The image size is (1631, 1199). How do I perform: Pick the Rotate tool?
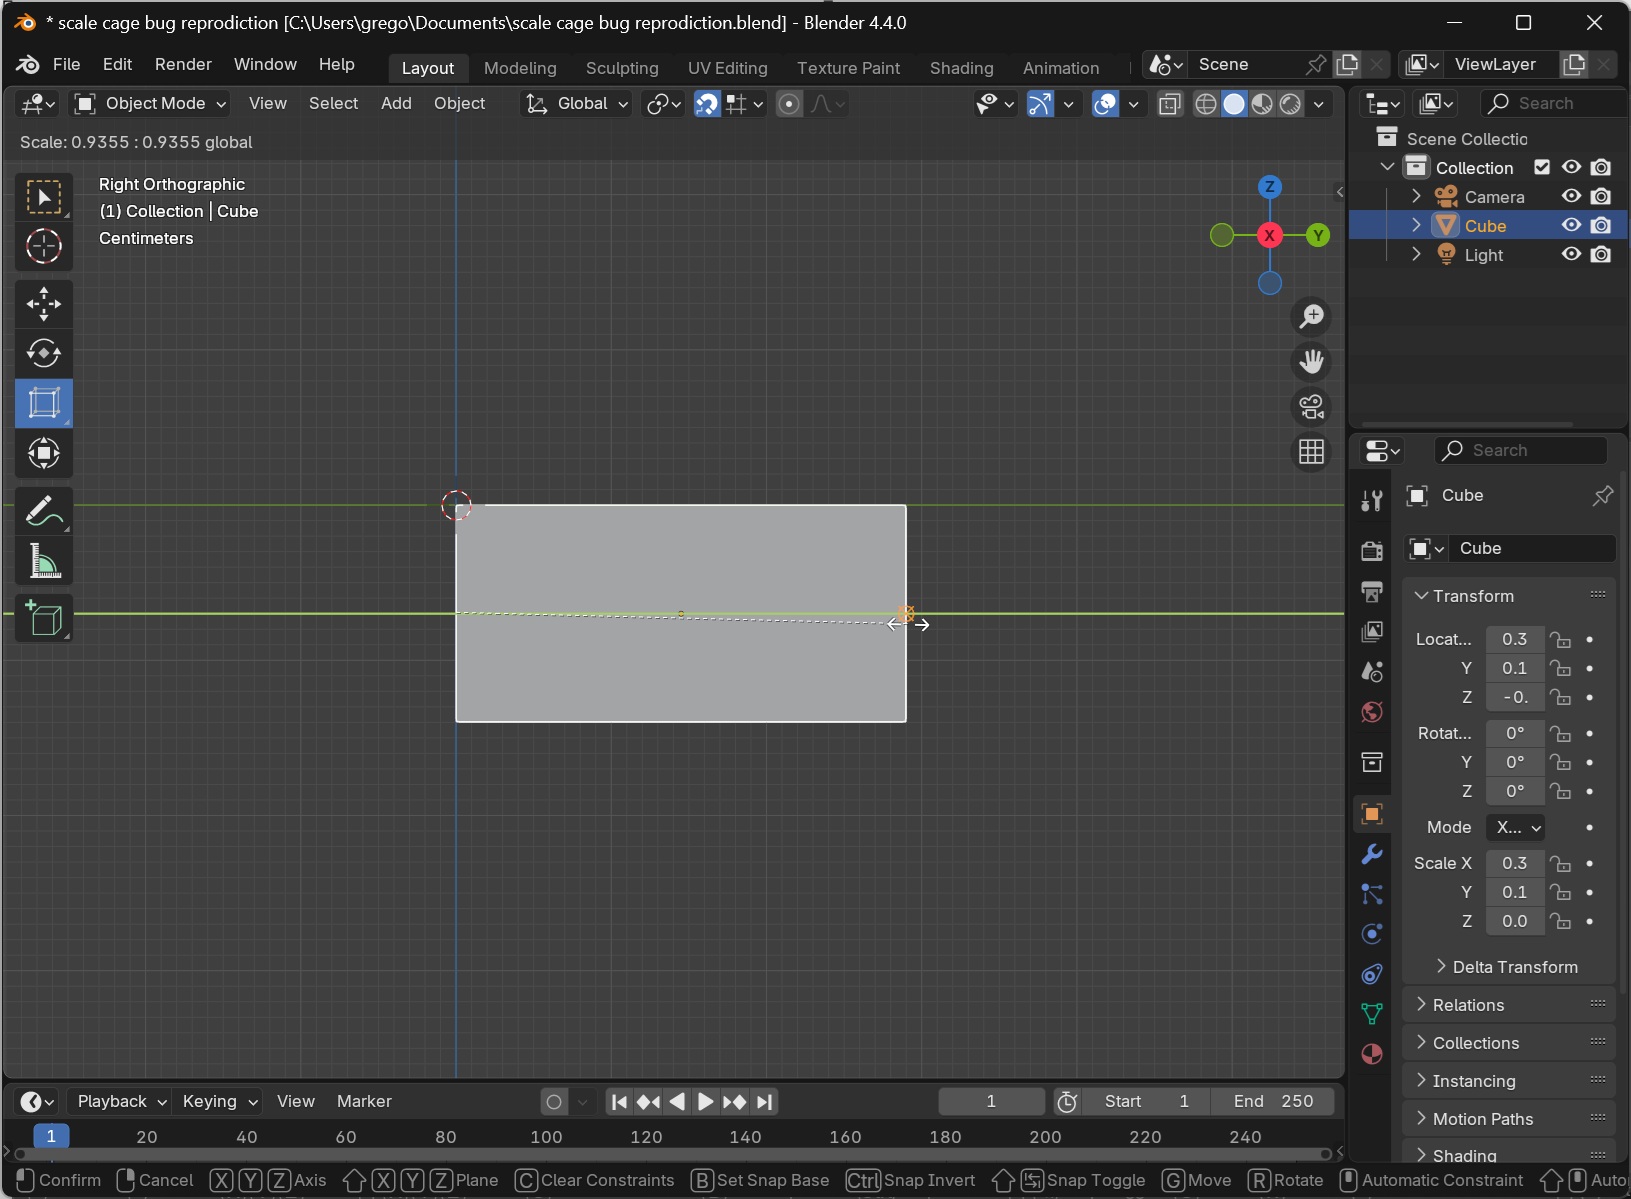point(44,354)
